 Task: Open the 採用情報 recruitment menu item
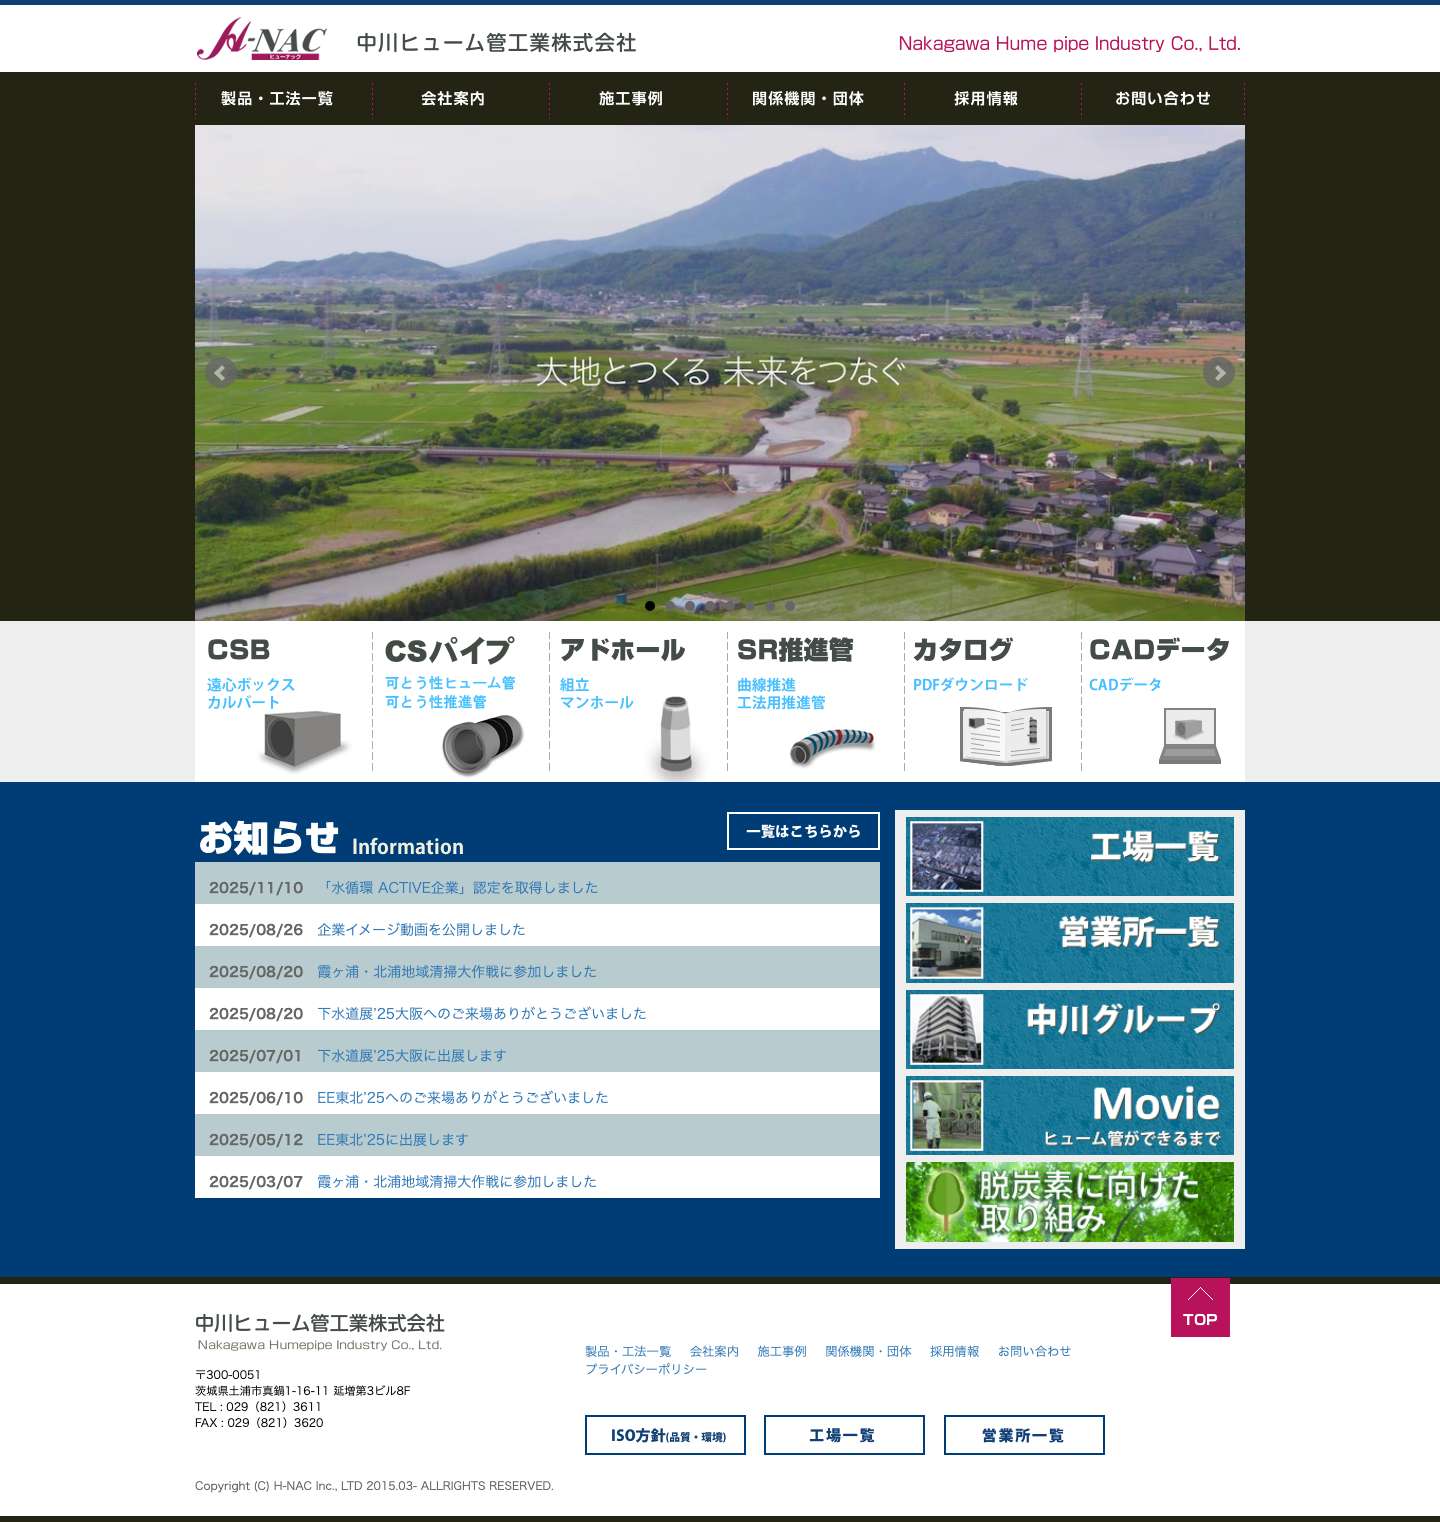coord(986,99)
